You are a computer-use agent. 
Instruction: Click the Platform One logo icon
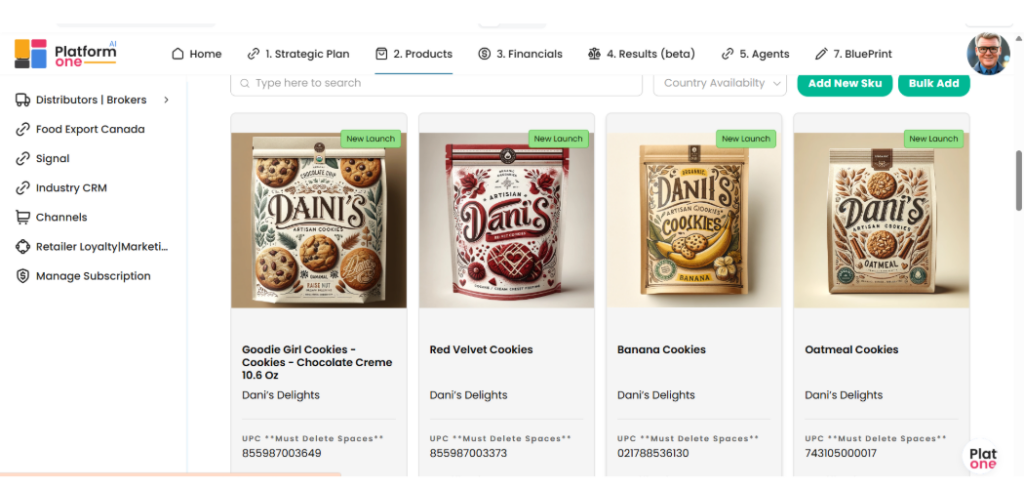[x=30, y=54]
